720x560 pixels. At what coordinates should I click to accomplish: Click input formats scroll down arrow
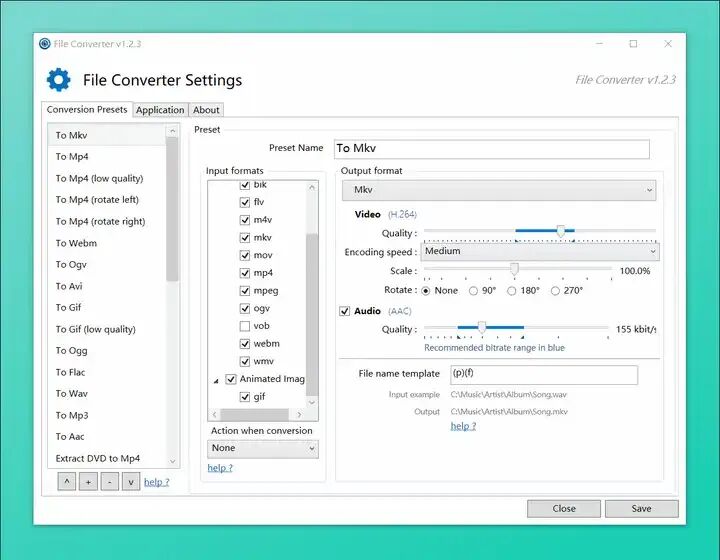[312, 403]
